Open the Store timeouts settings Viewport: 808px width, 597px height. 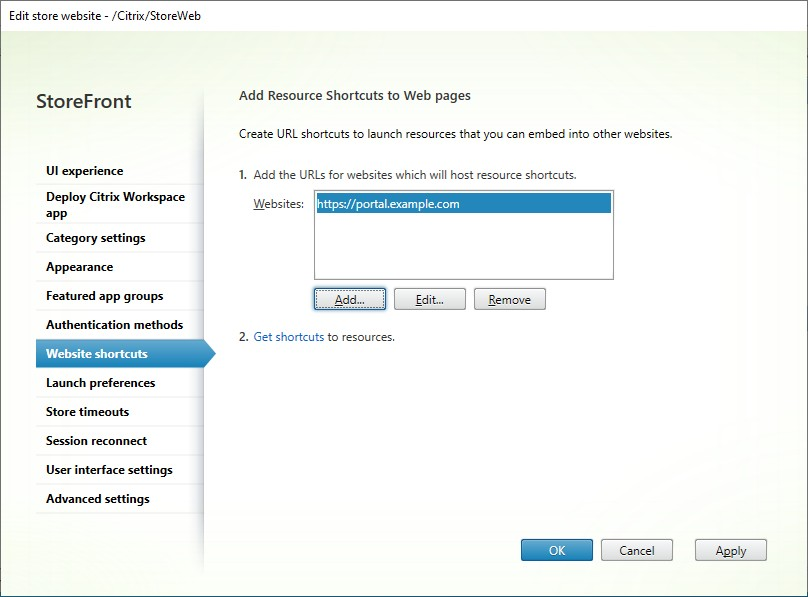89,411
